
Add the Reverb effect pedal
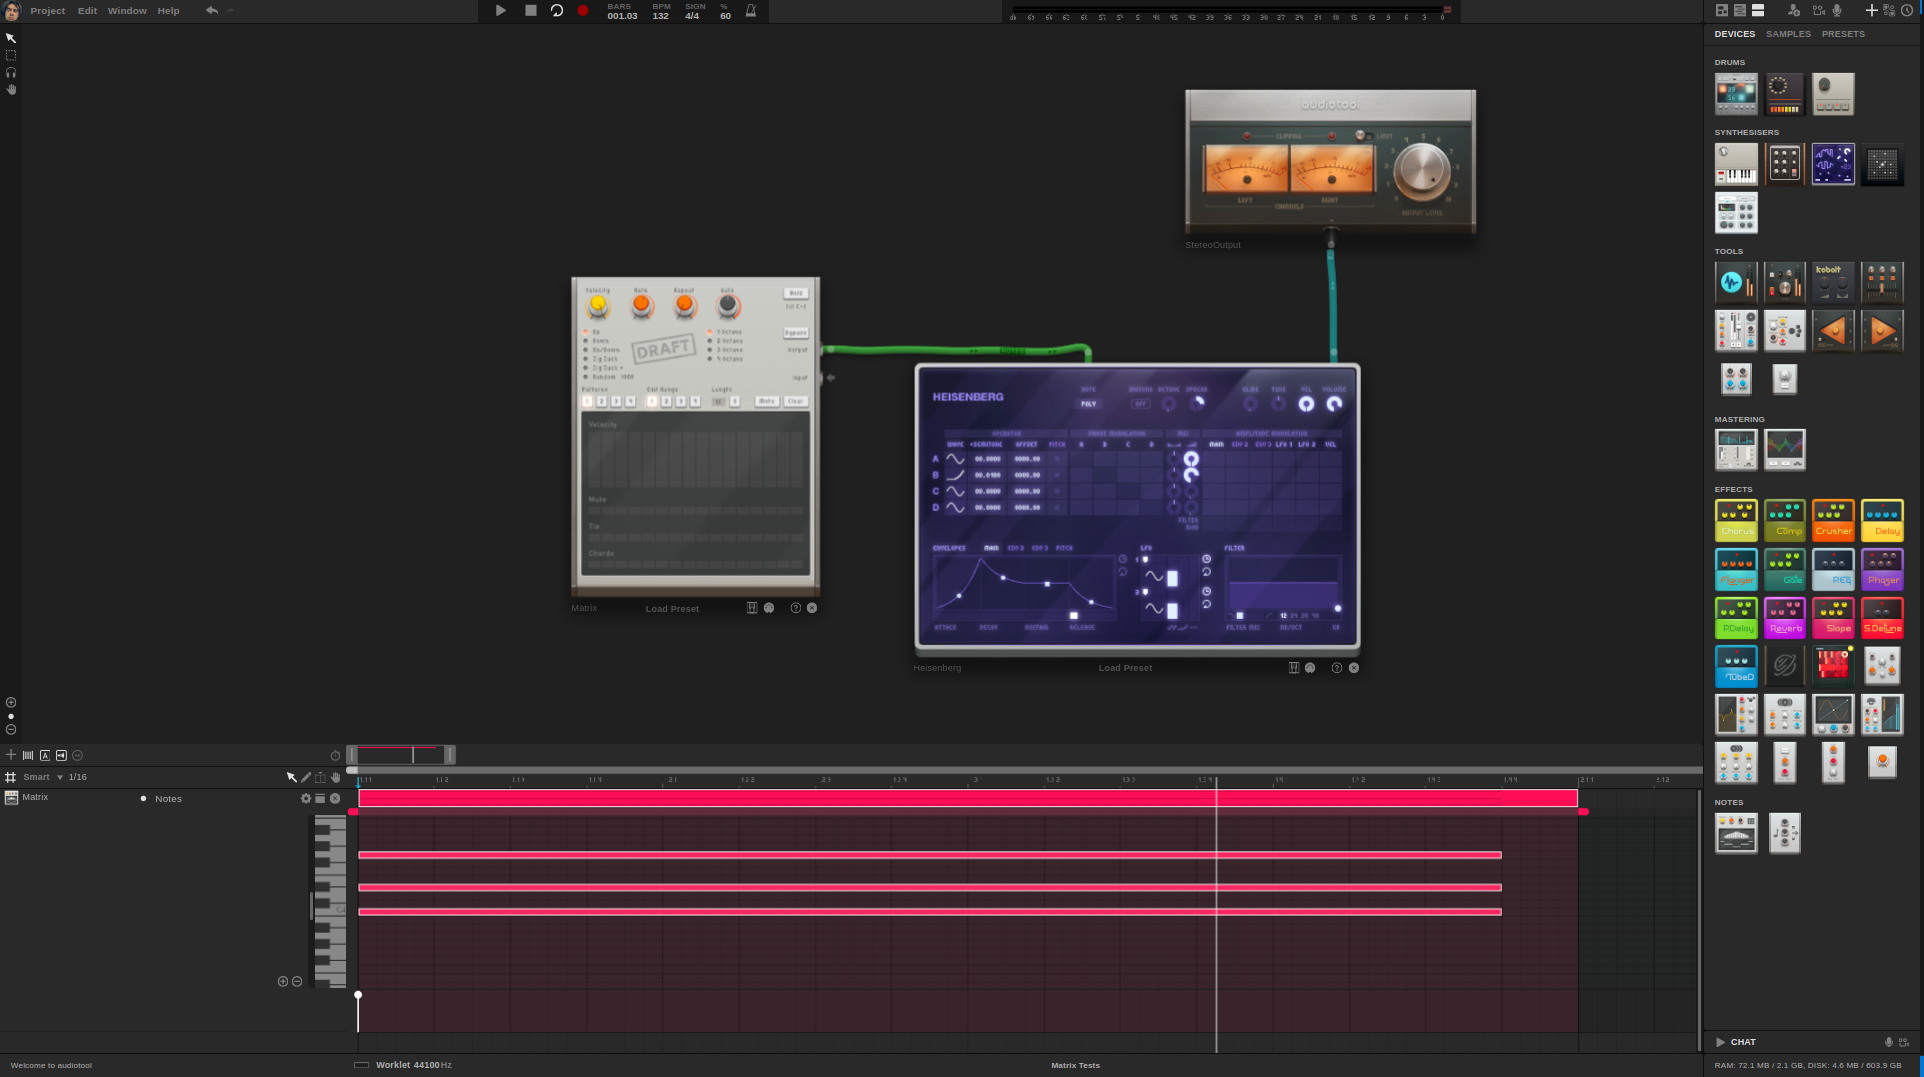click(x=1785, y=617)
